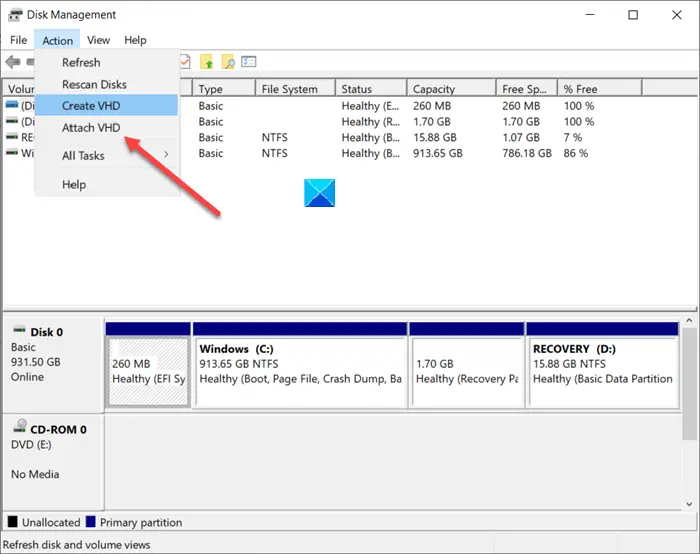Click the Disk 0 drive icon
Screen dimensions: 700x554
tap(19, 330)
